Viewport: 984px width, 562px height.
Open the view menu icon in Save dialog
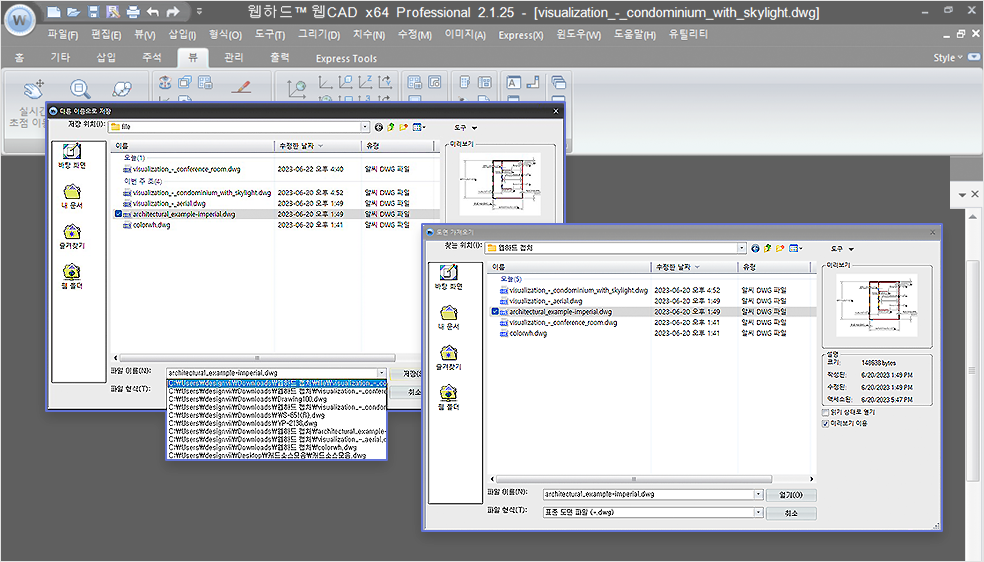pos(419,127)
